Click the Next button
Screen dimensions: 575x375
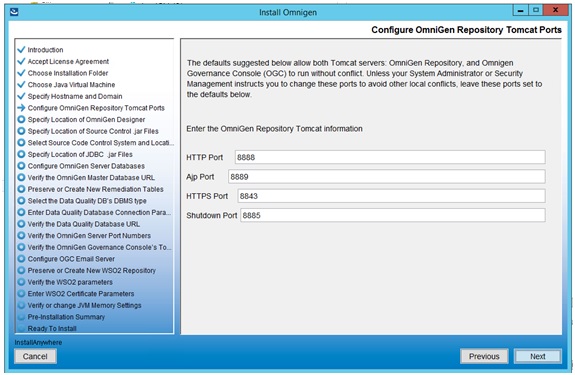538,356
